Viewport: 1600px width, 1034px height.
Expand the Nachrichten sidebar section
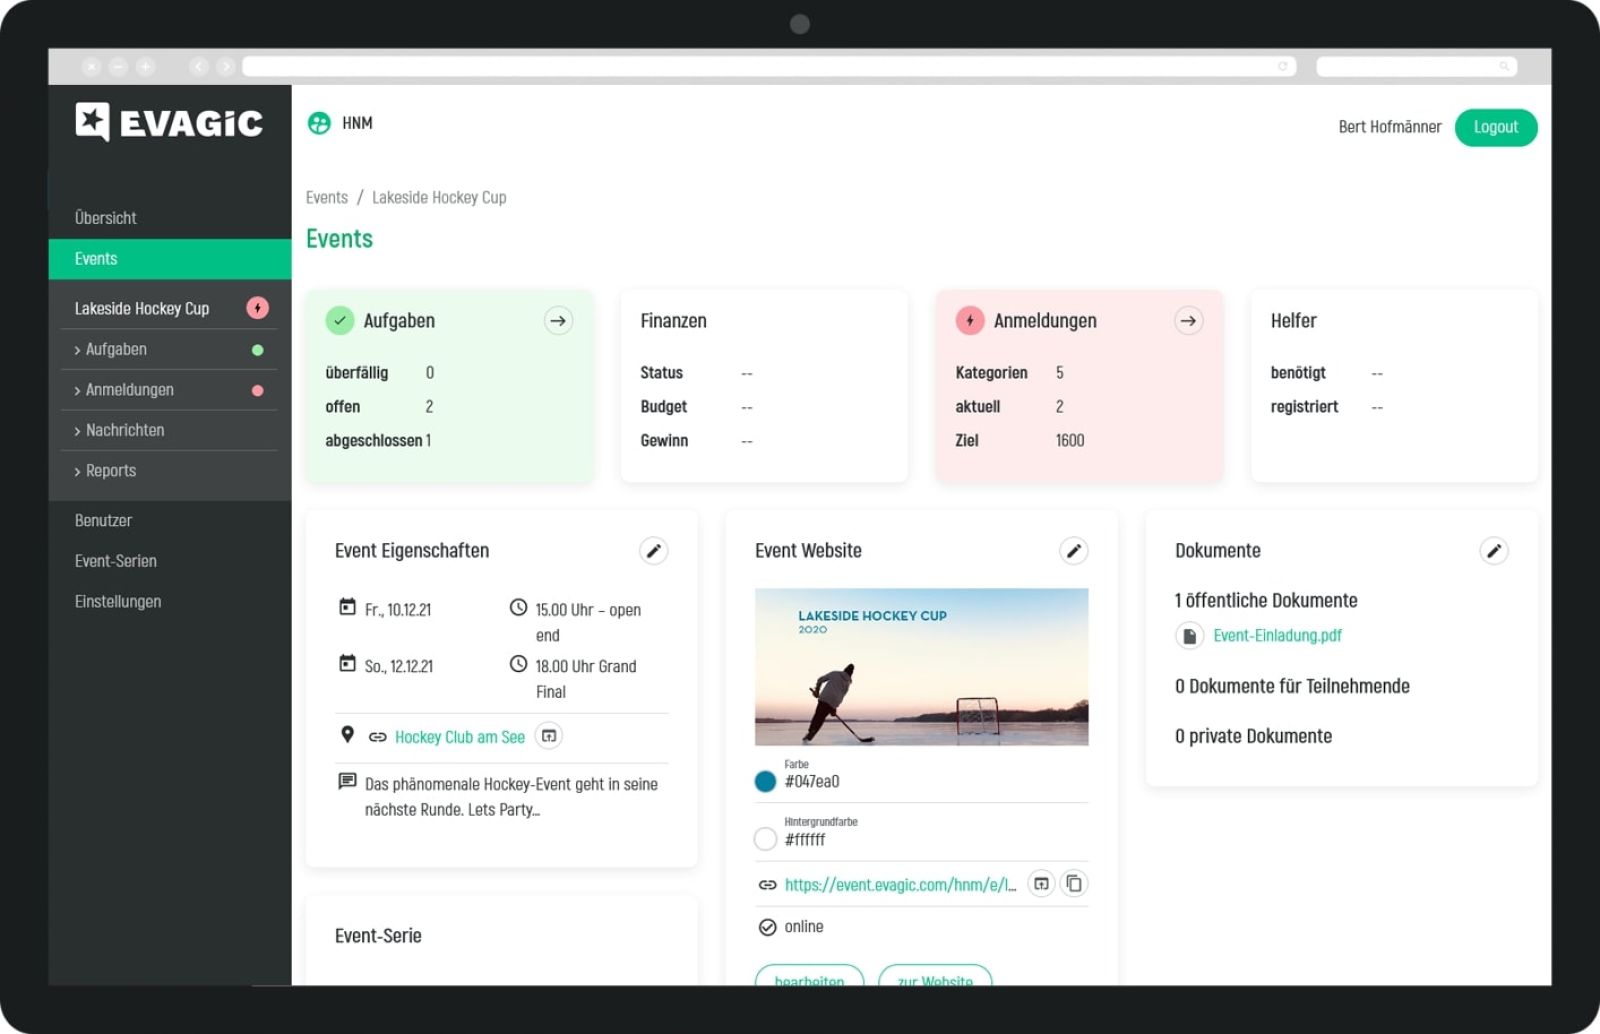(125, 430)
